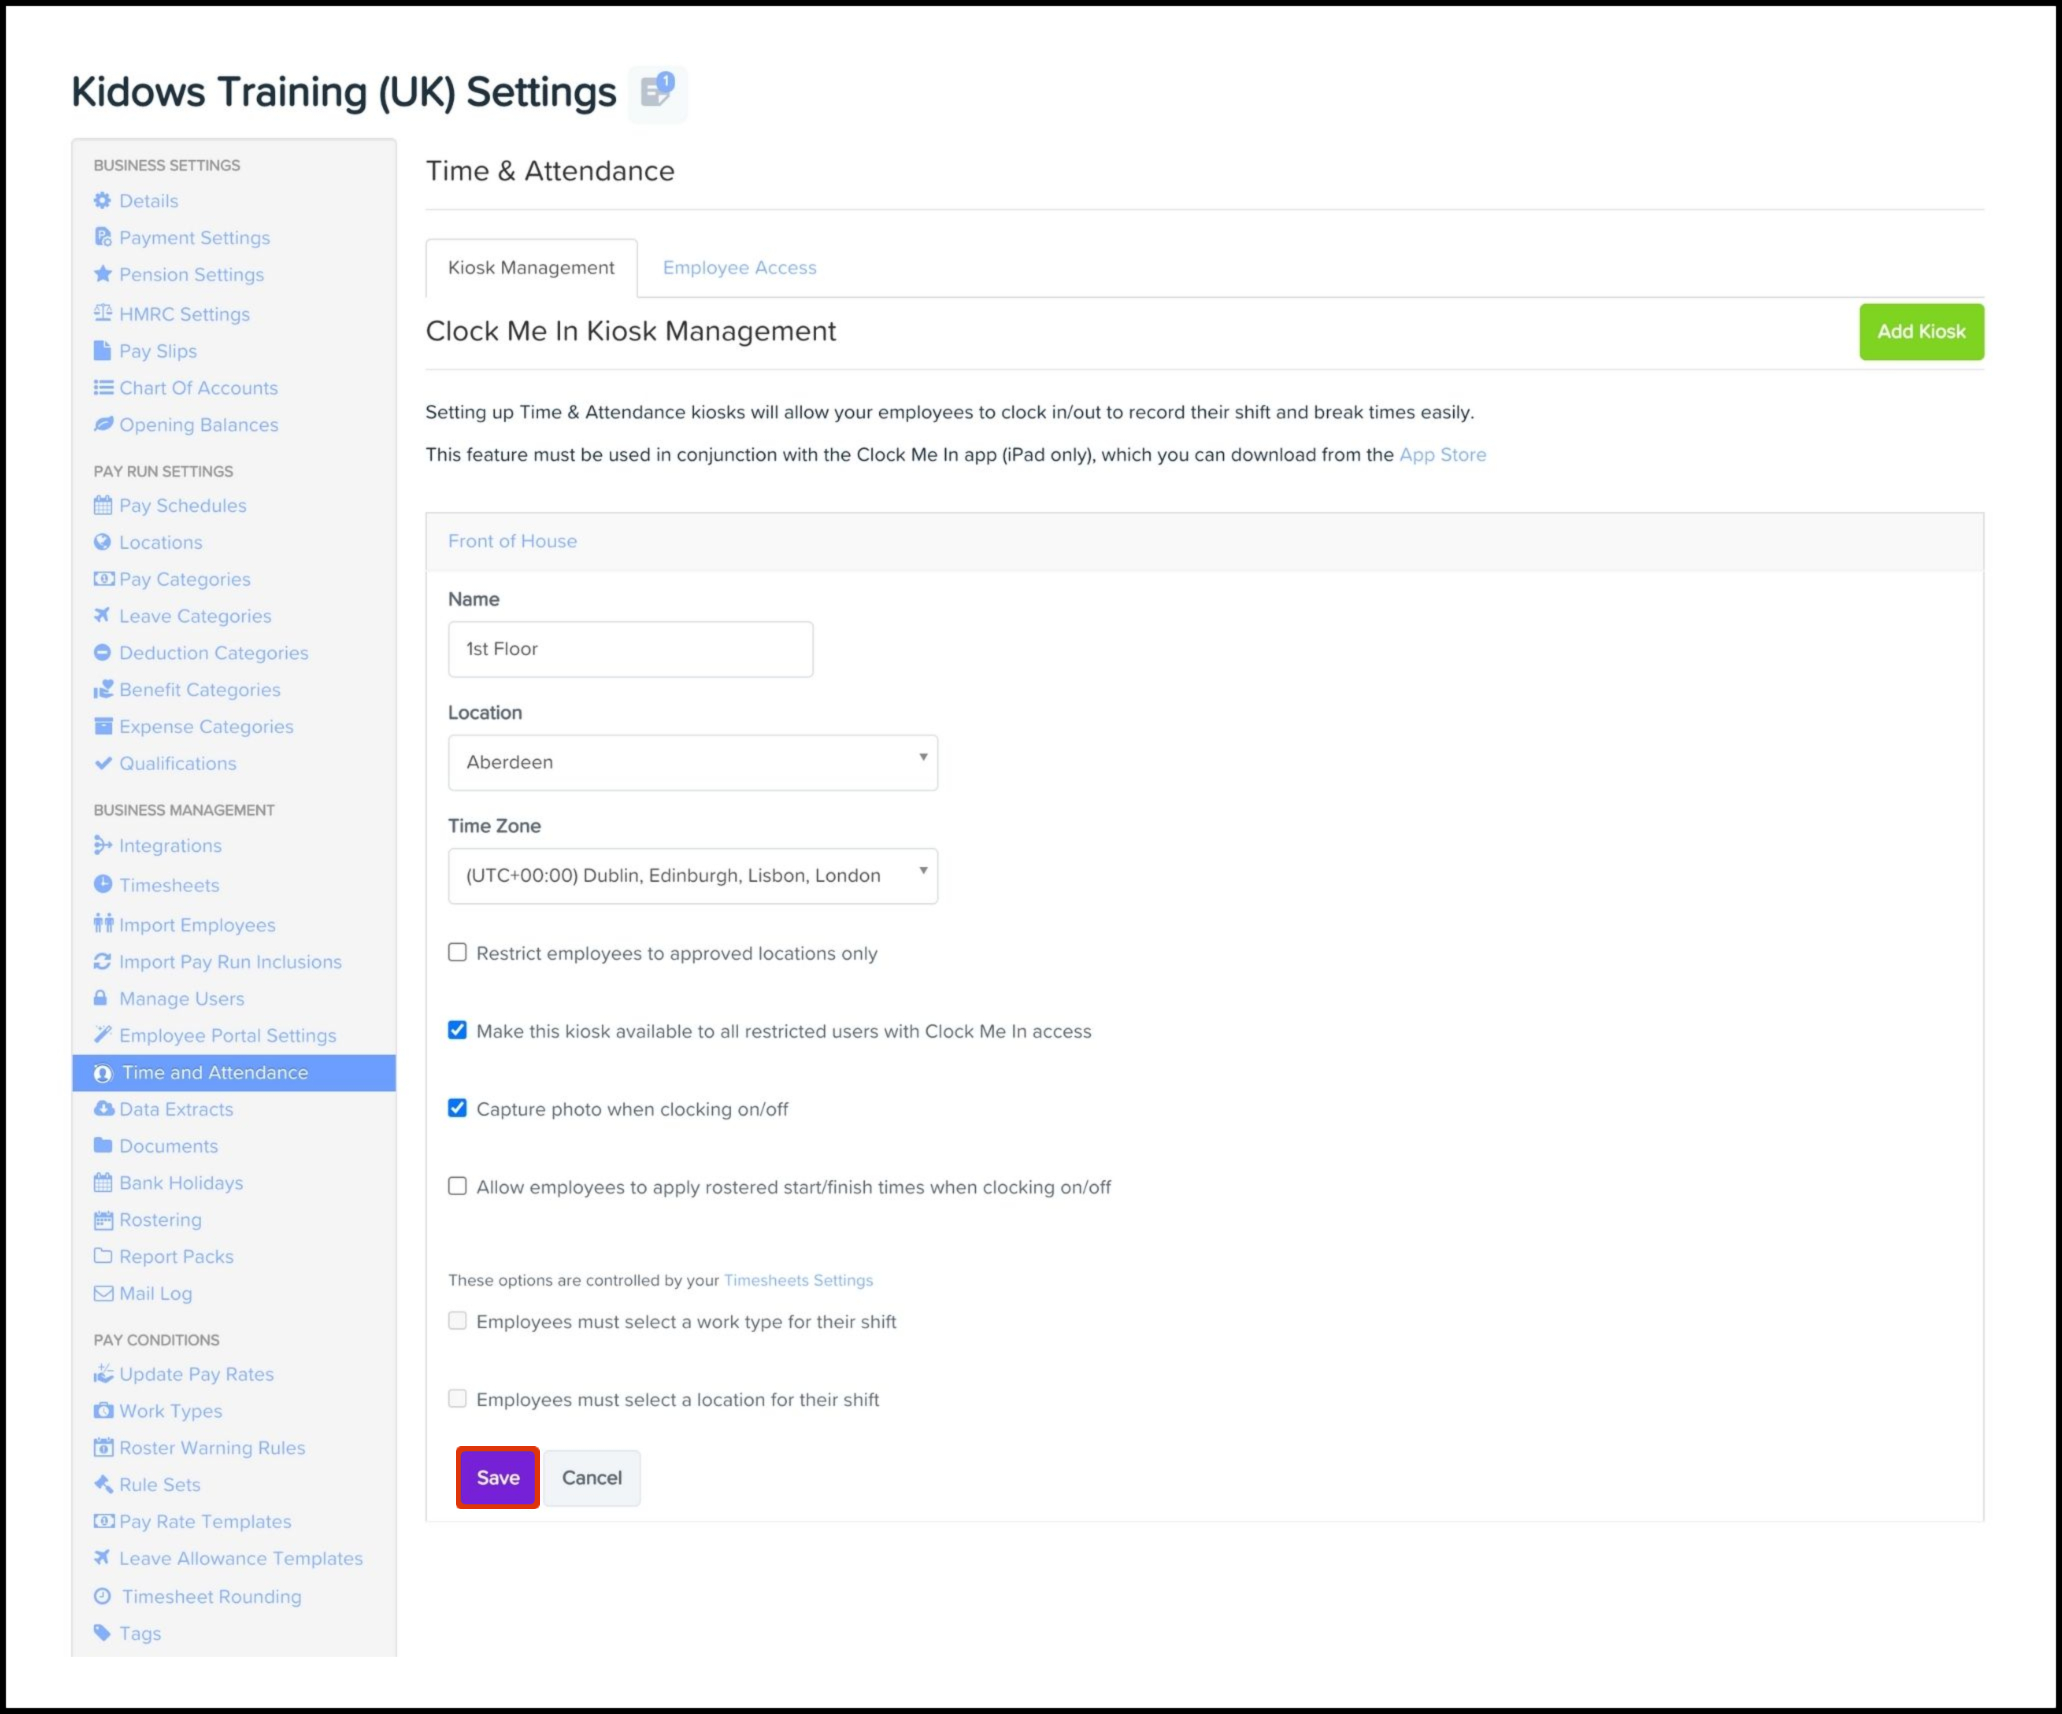Image resolution: width=2062 pixels, height=1714 pixels.
Task: Select the Kiosk Management tab
Action: (531, 268)
